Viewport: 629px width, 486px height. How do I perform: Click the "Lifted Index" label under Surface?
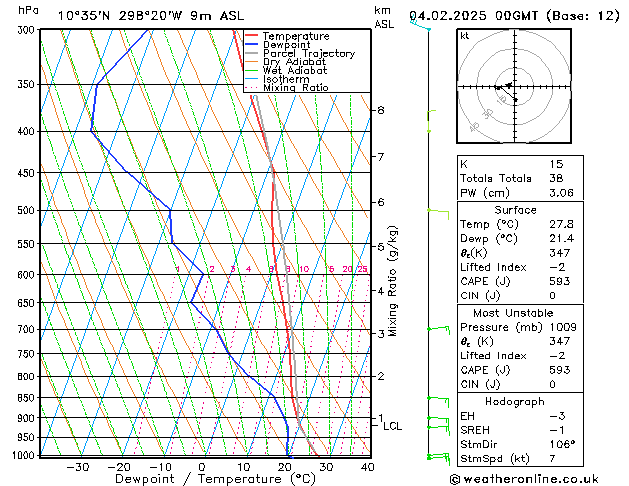(493, 267)
